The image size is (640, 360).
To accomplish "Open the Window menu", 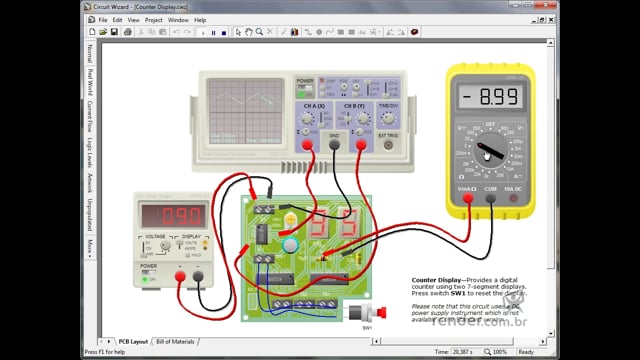I will point(178,20).
